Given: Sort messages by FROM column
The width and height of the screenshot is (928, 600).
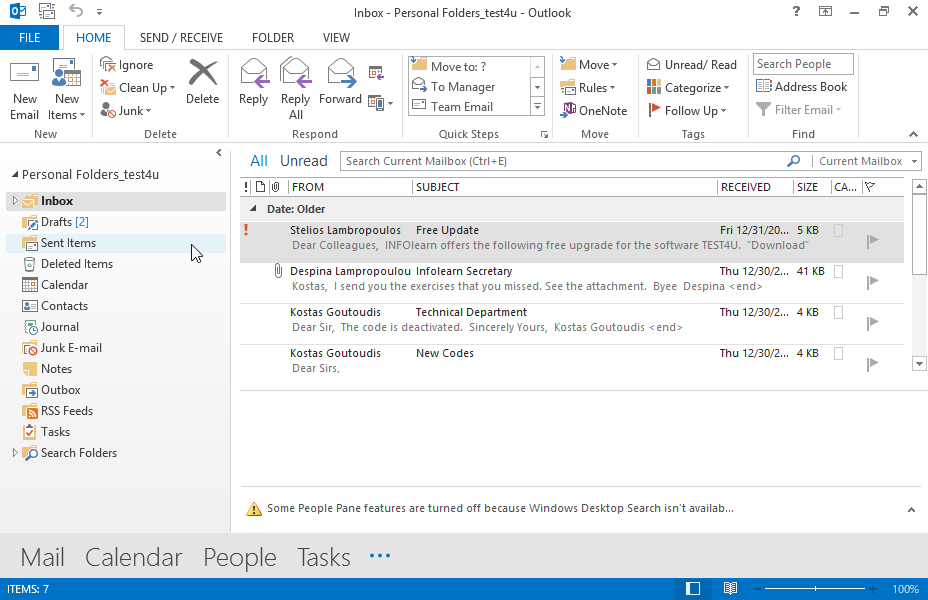Looking at the screenshot, I should [x=349, y=187].
